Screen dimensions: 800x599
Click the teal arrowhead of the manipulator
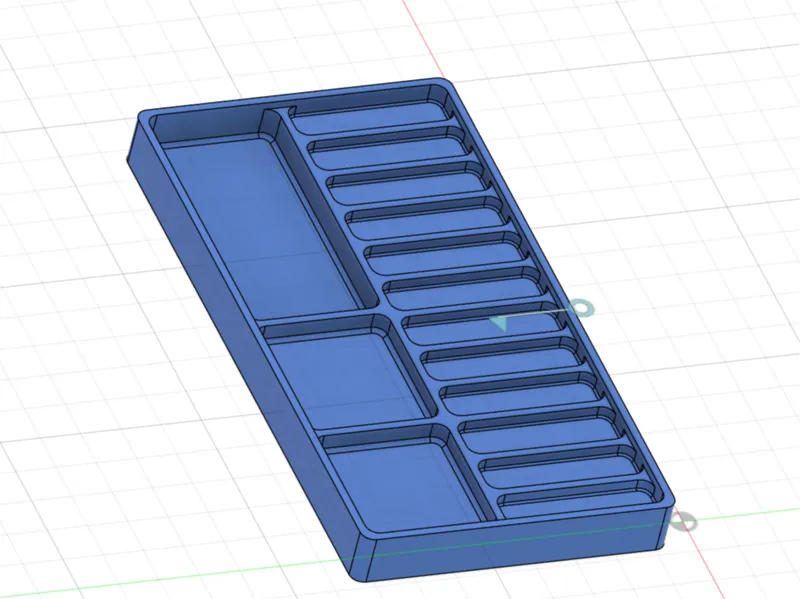click(501, 323)
